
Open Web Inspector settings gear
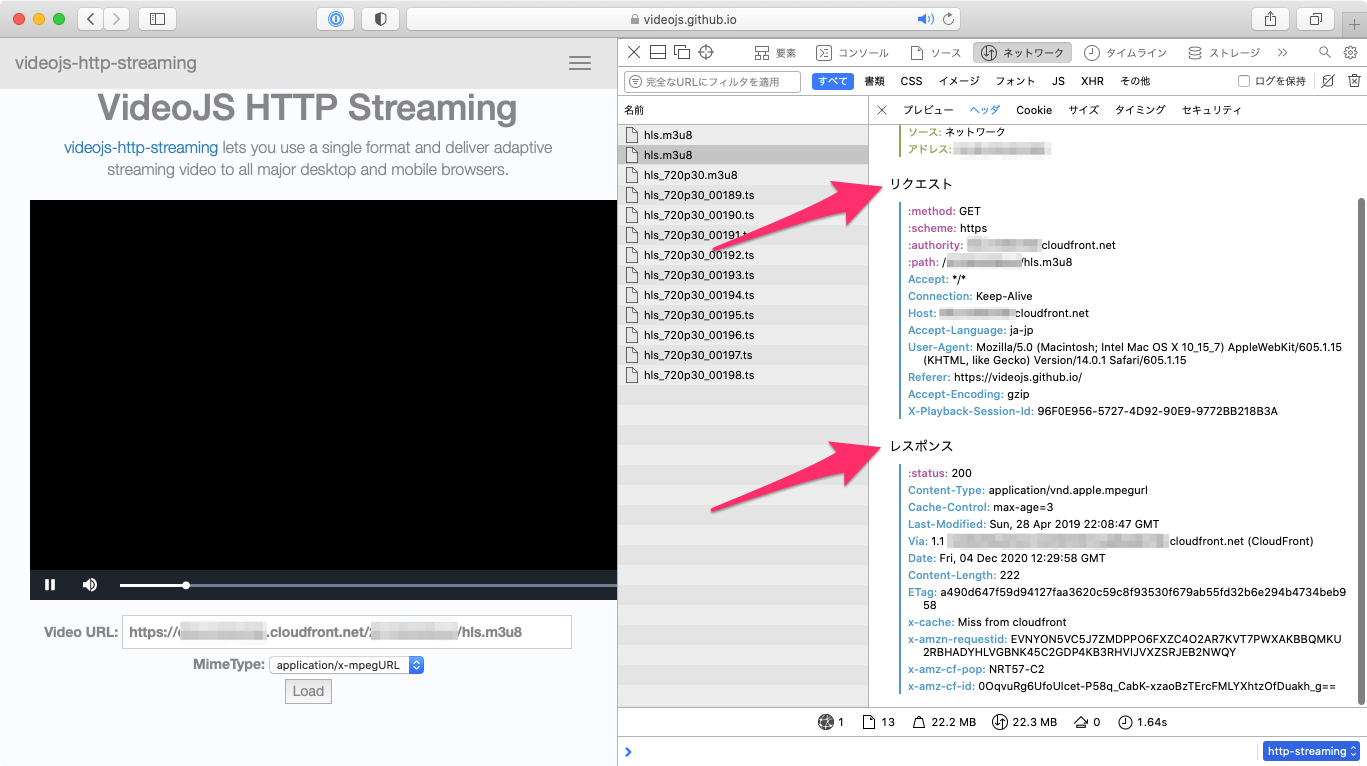coord(1350,53)
